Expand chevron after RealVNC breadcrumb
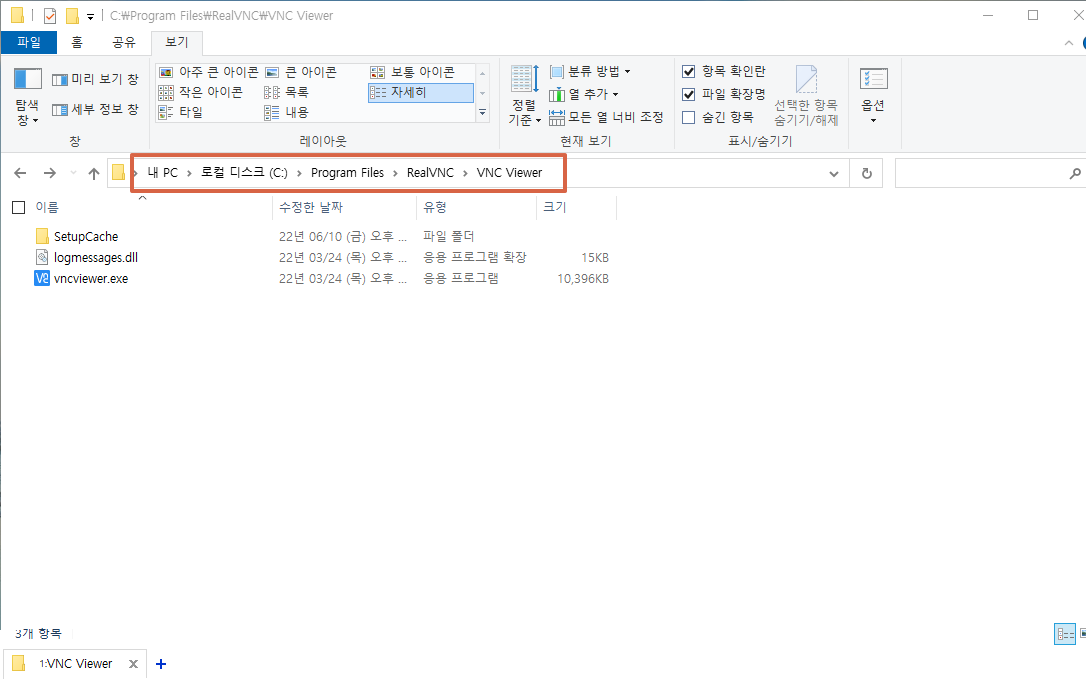Screen dimensions: 1086x680 [x=465, y=174]
